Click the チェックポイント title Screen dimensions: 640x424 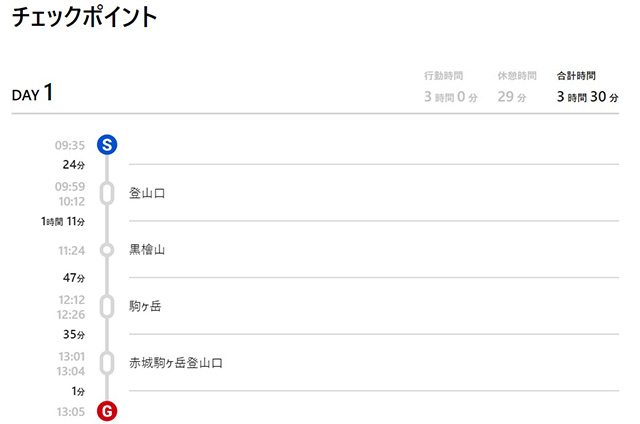(x=84, y=18)
